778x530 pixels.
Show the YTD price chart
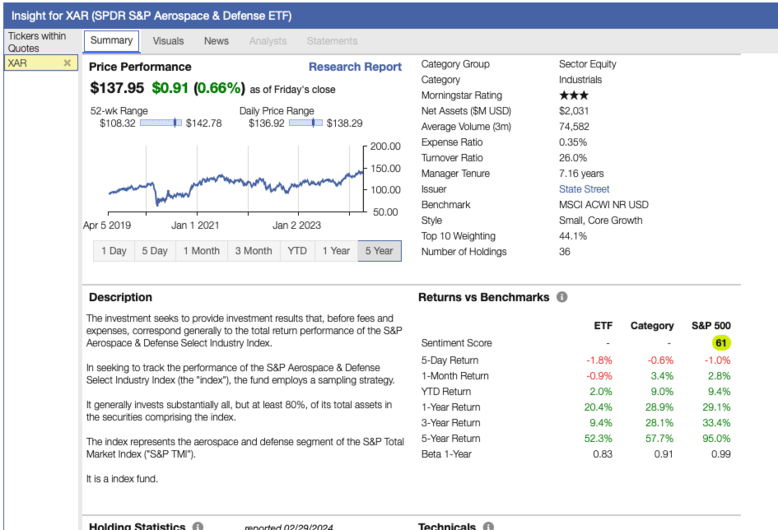[x=297, y=251]
